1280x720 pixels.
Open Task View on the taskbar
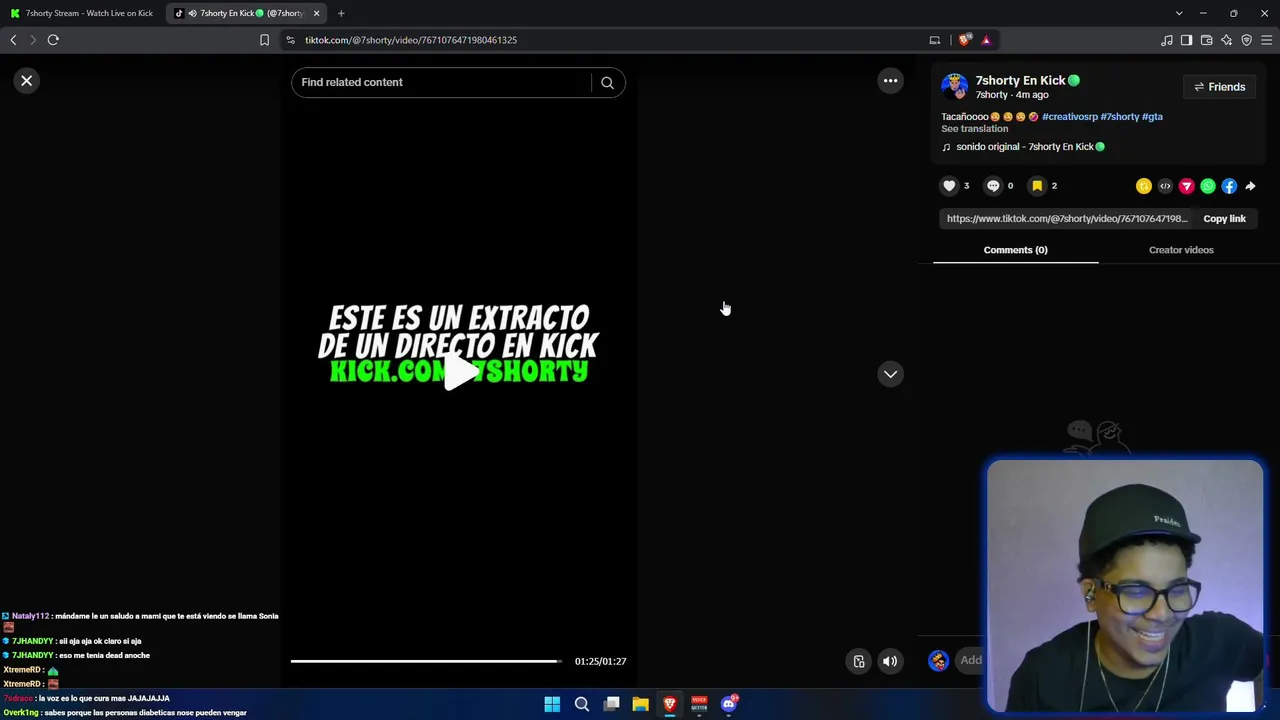pos(611,704)
